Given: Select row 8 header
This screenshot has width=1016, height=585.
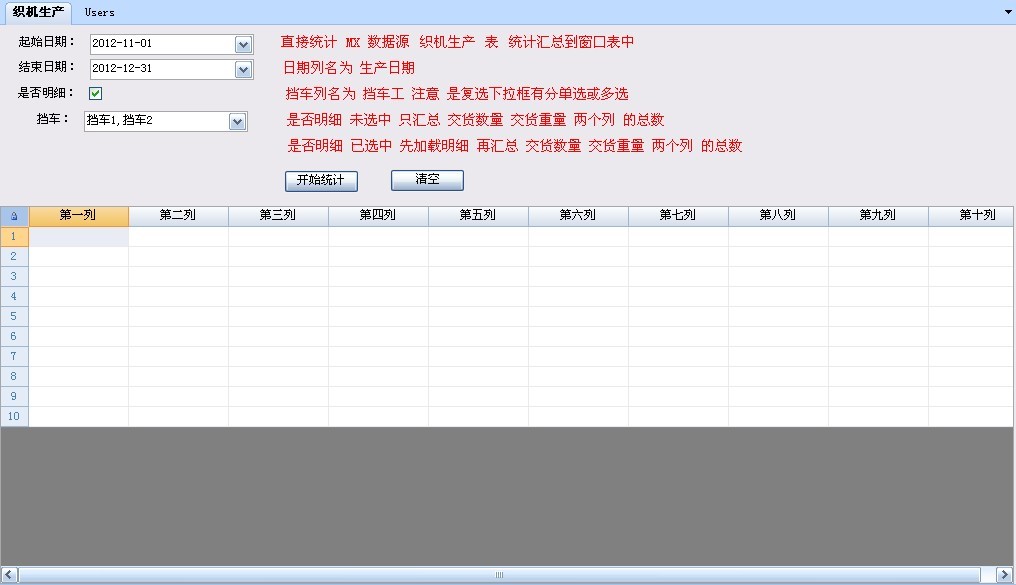Looking at the screenshot, I should pos(14,376).
